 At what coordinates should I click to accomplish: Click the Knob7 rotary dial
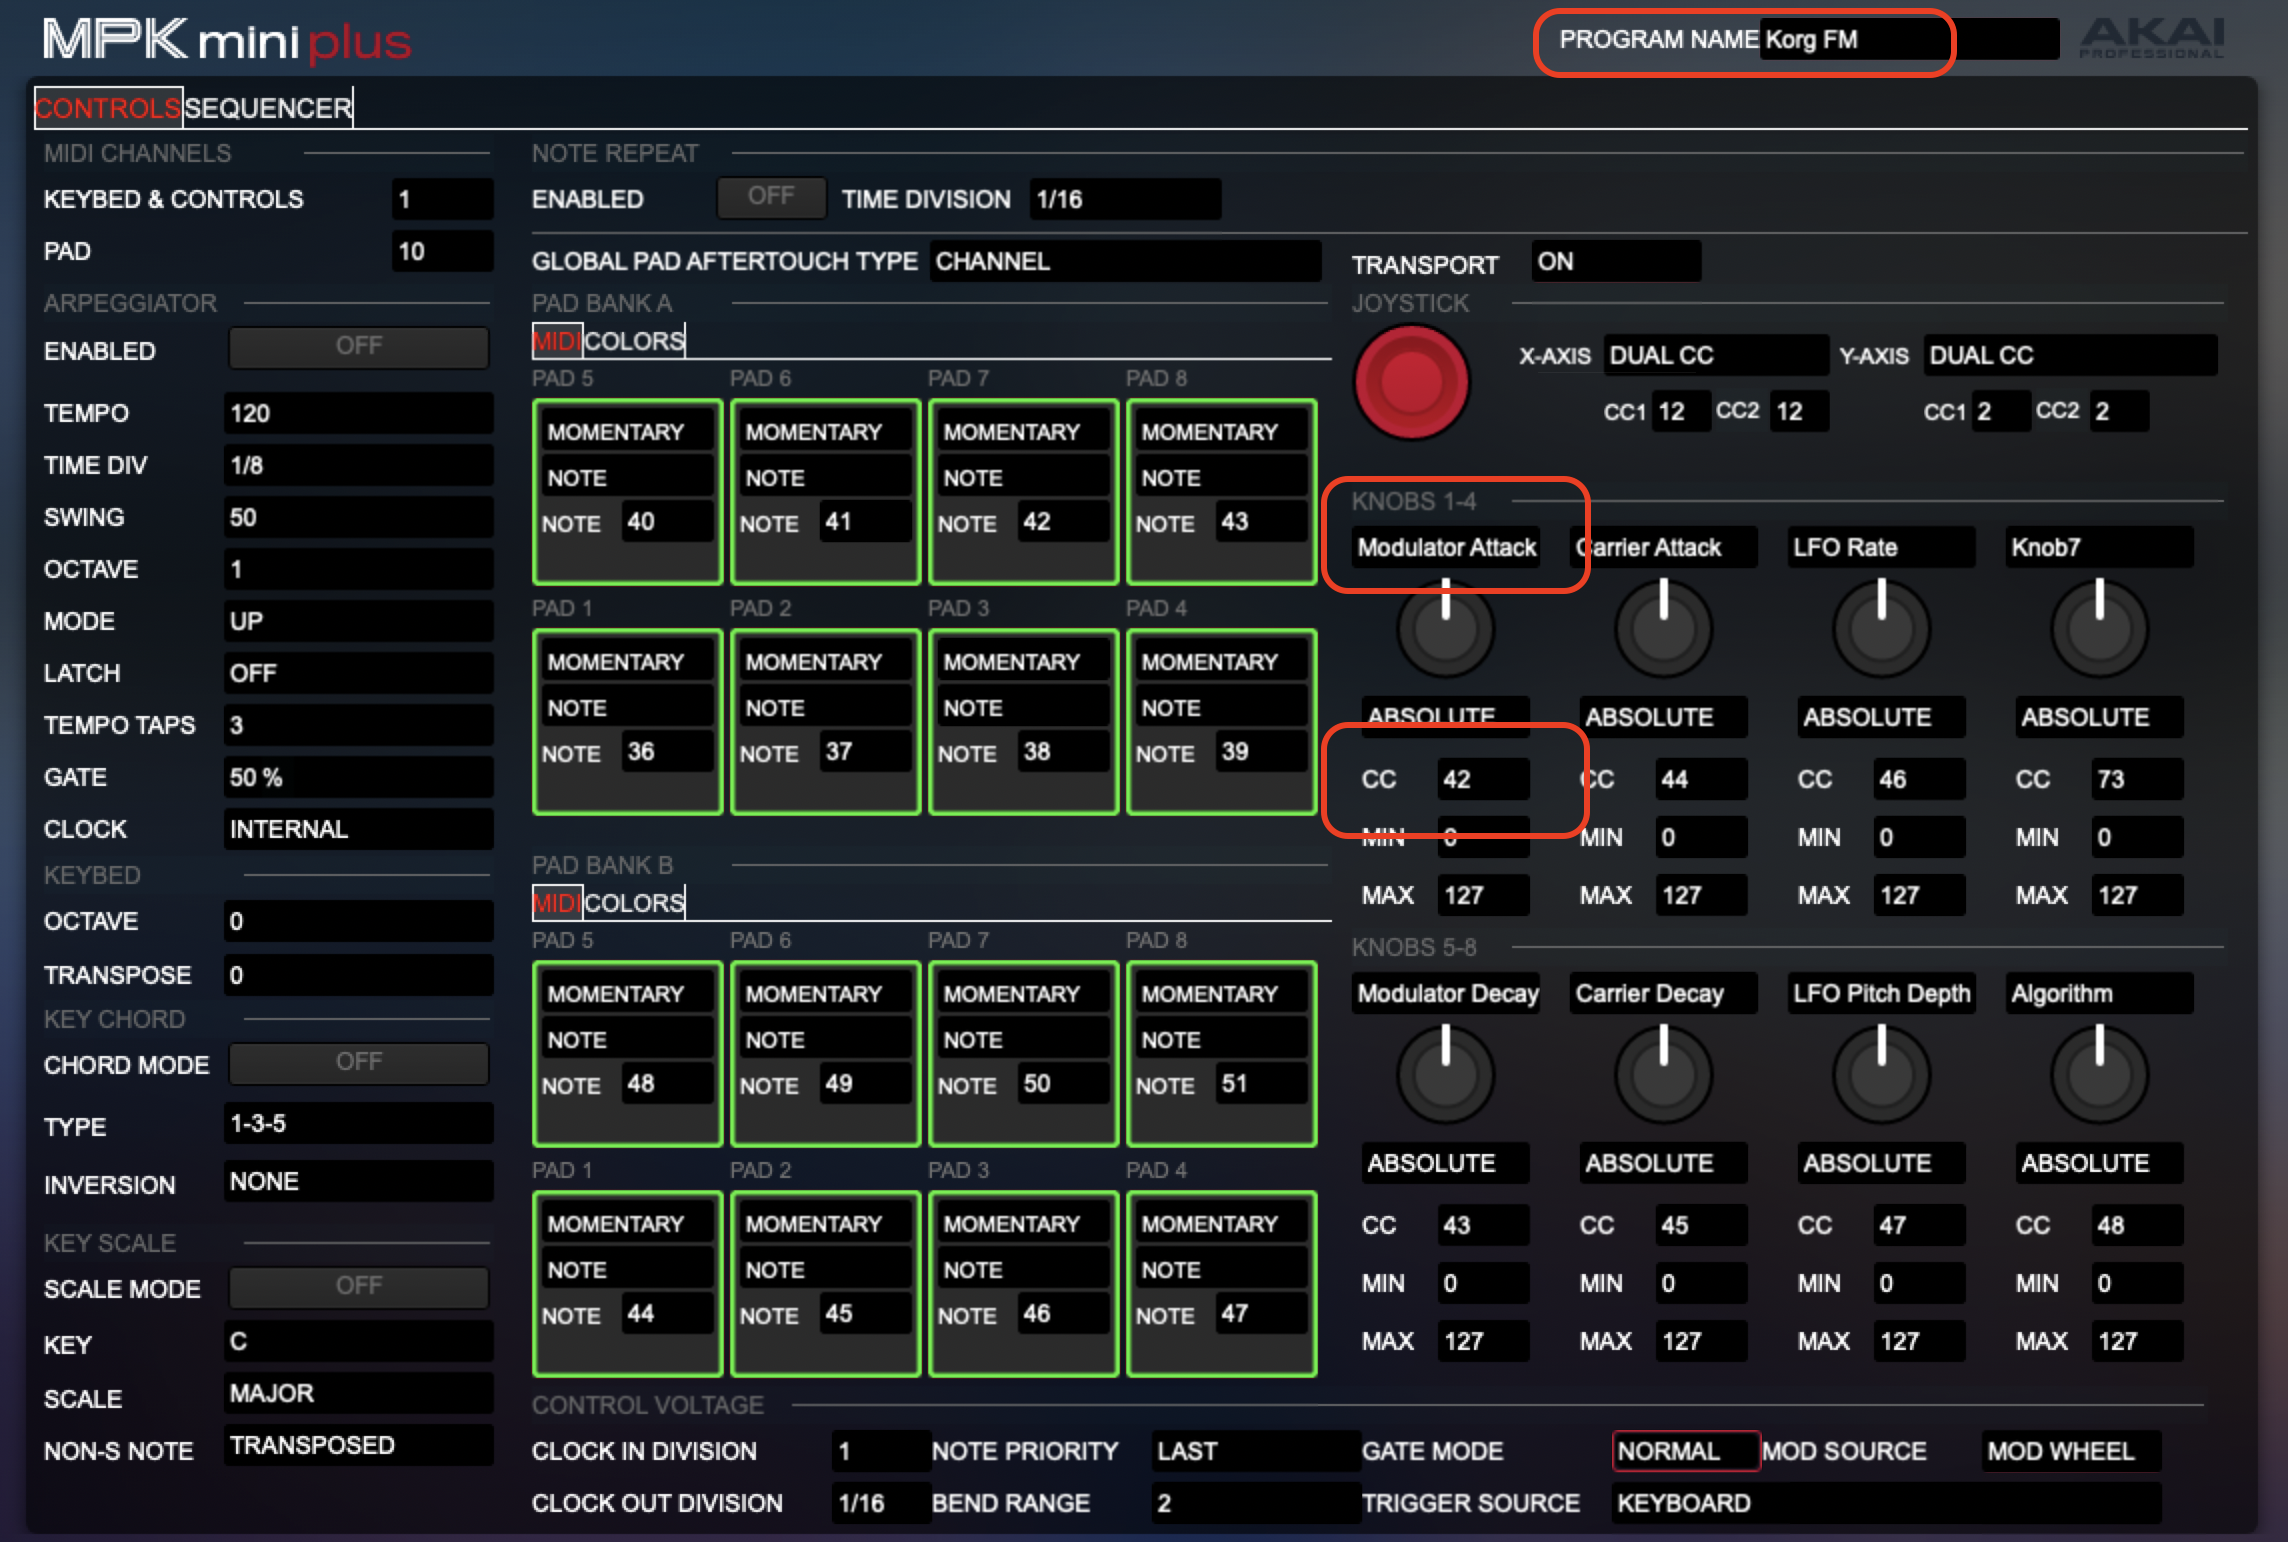click(2099, 629)
